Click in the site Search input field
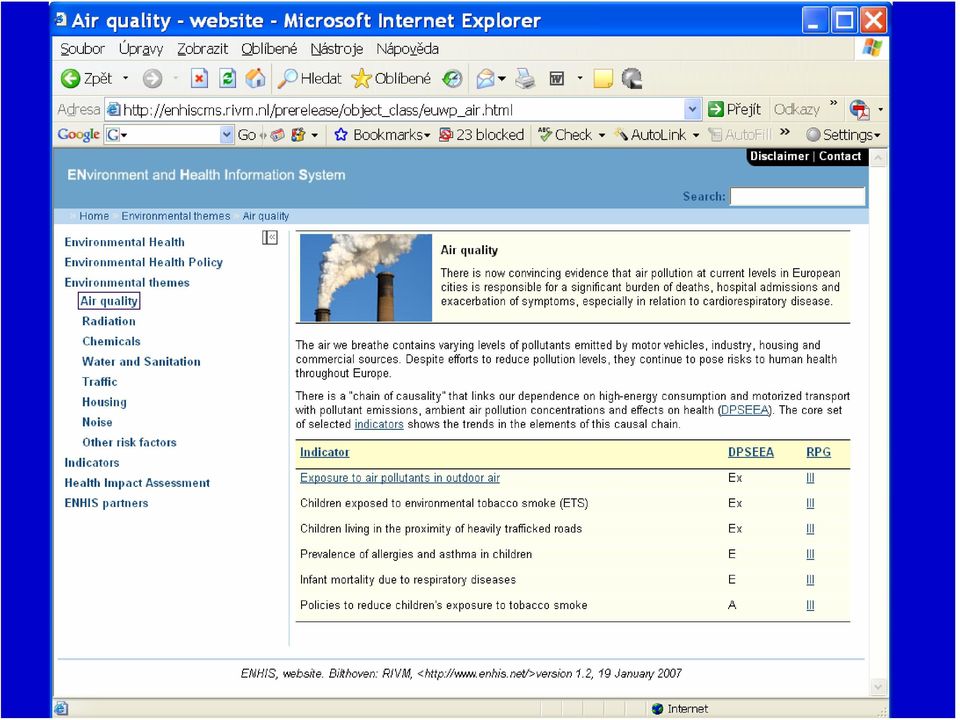 point(797,197)
